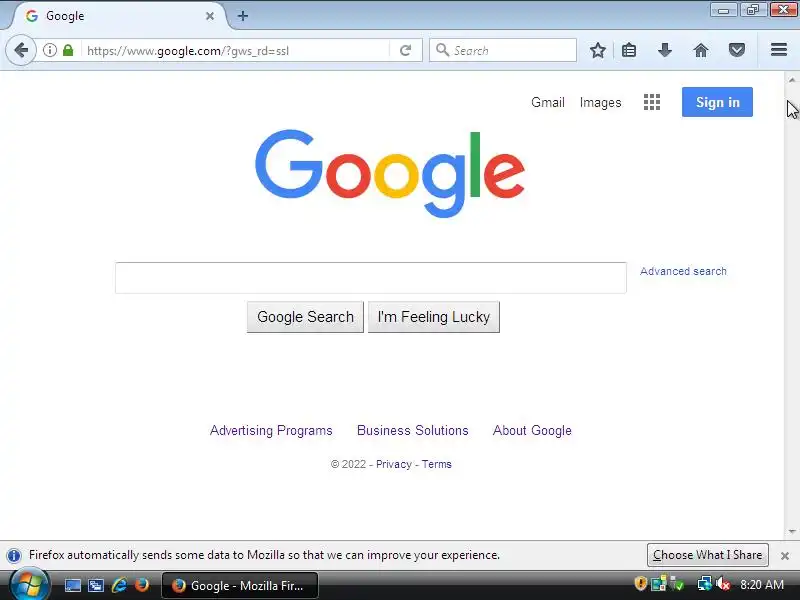The image size is (800, 600).
Task: Focus the Google search input box
Action: pyautogui.click(x=370, y=278)
